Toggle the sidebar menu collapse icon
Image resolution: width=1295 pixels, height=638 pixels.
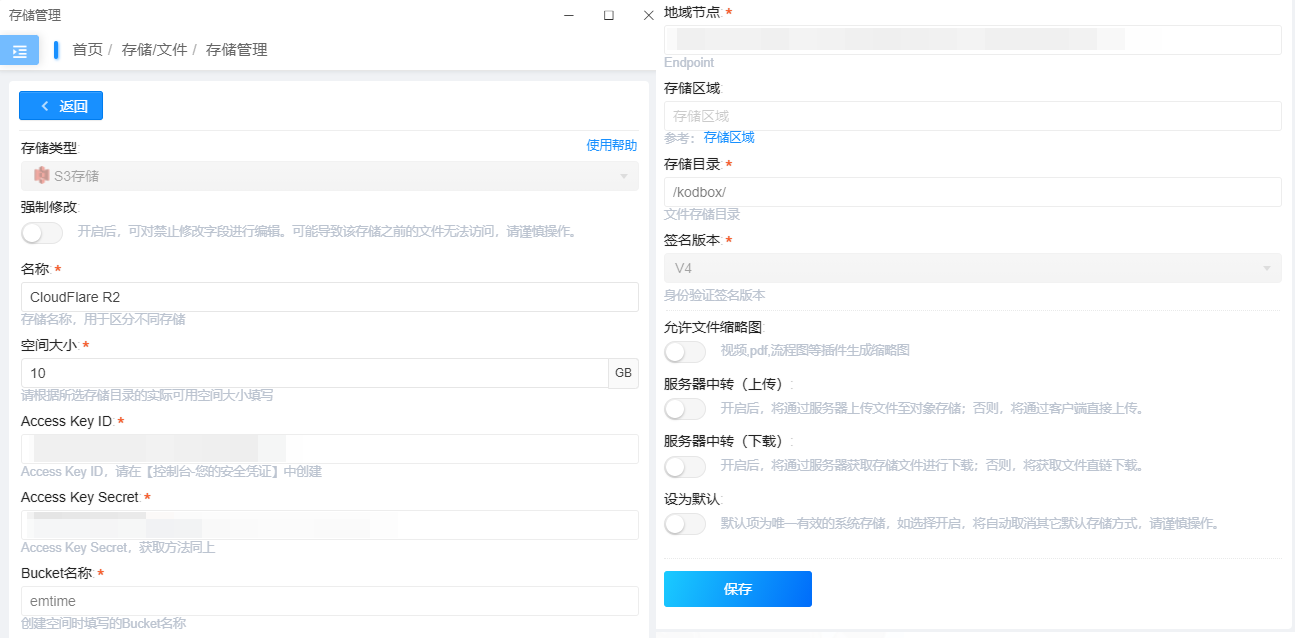point(20,50)
